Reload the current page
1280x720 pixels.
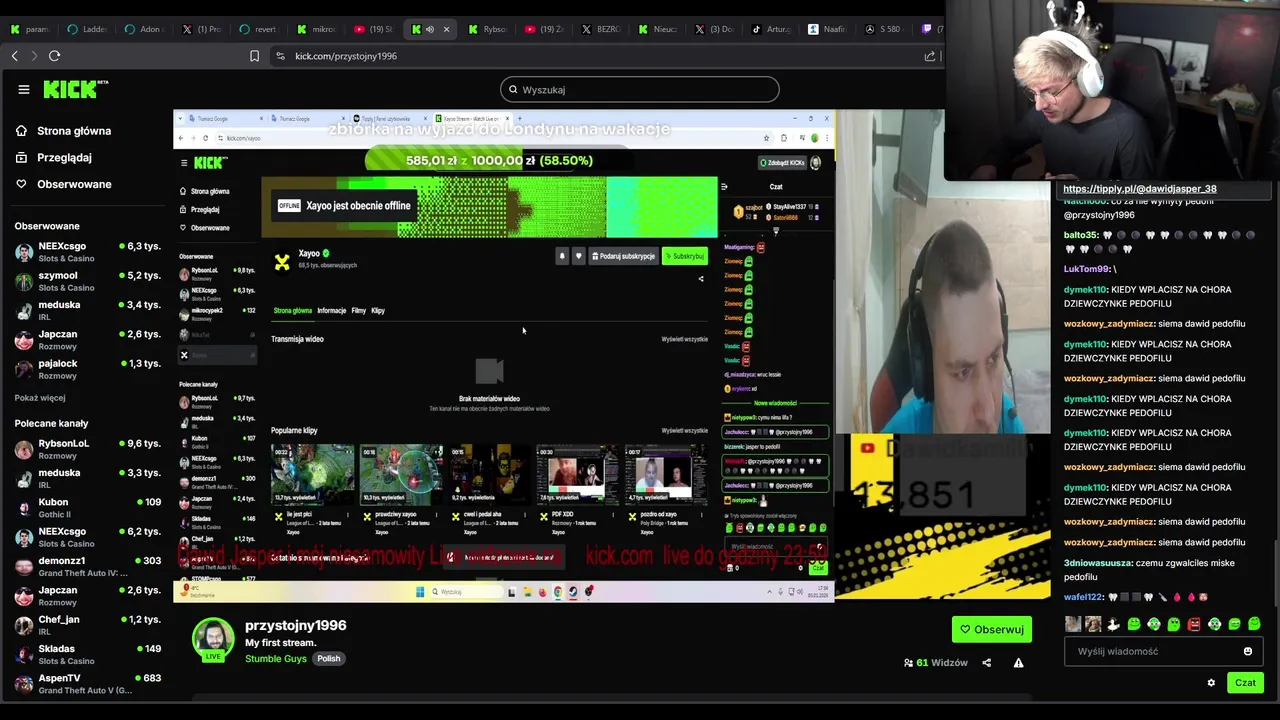[x=55, y=56]
